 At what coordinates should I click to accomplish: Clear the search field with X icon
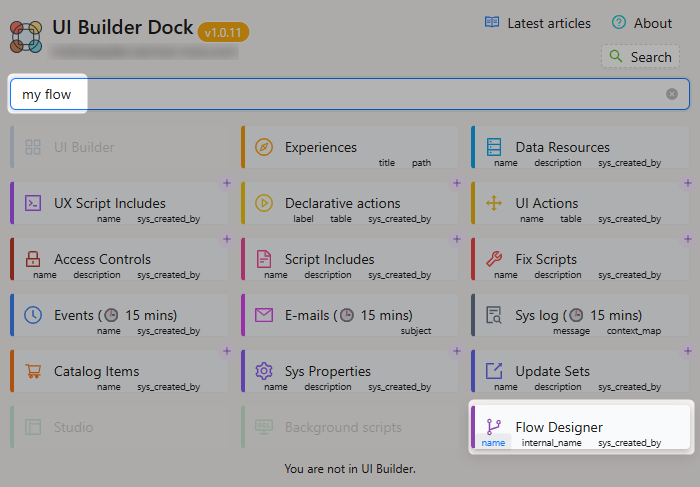pyautogui.click(x=672, y=94)
